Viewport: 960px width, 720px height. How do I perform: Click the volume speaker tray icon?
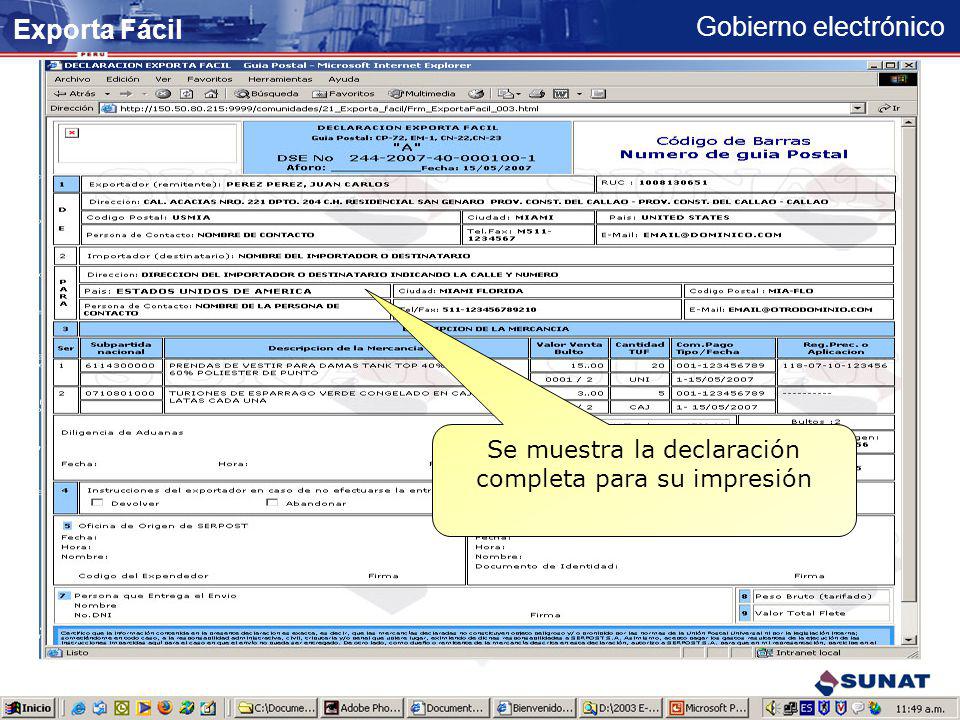point(772,708)
